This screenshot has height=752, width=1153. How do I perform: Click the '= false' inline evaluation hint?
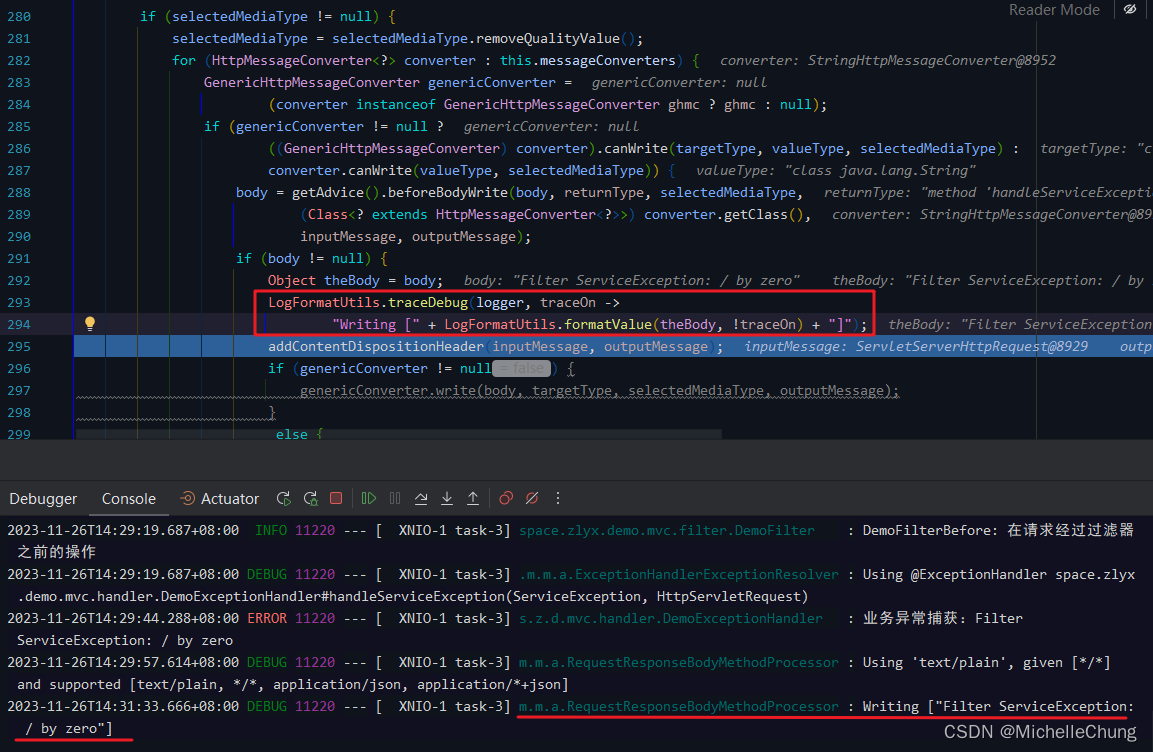521,368
